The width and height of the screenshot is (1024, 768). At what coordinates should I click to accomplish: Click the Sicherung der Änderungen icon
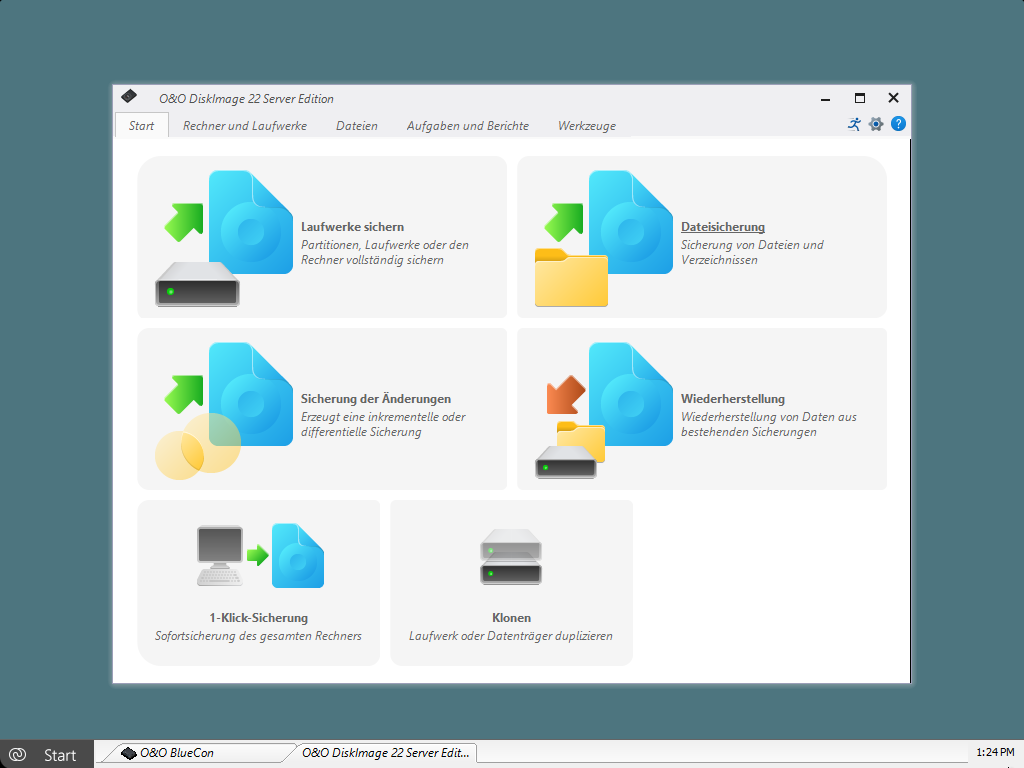pos(225,410)
